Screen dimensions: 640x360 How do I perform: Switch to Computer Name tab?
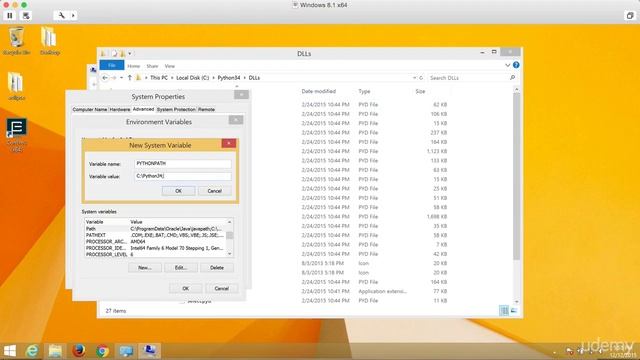(x=90, y=109)
